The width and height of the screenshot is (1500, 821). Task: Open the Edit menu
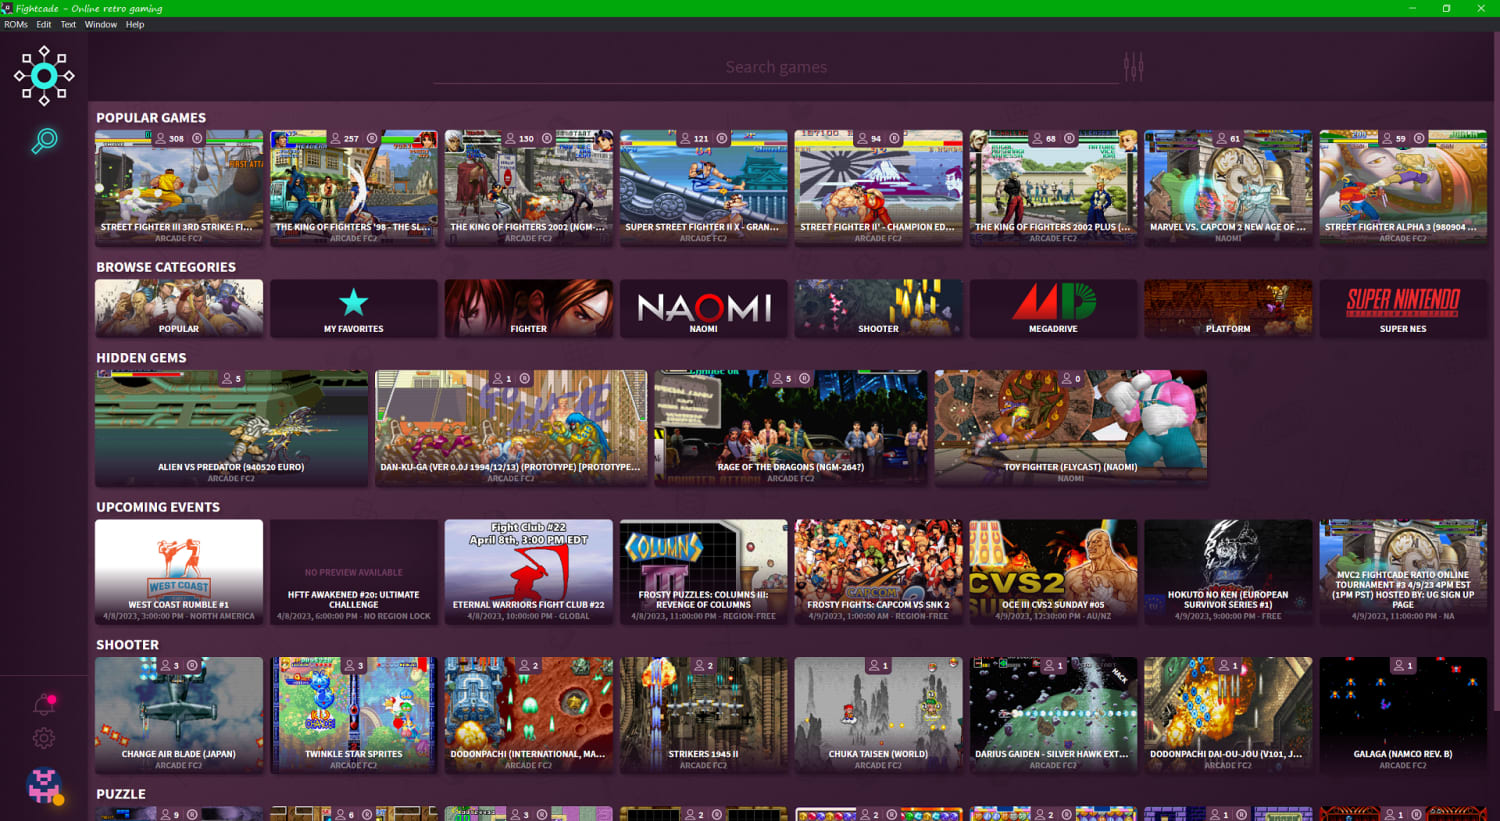tap(44, 24)
